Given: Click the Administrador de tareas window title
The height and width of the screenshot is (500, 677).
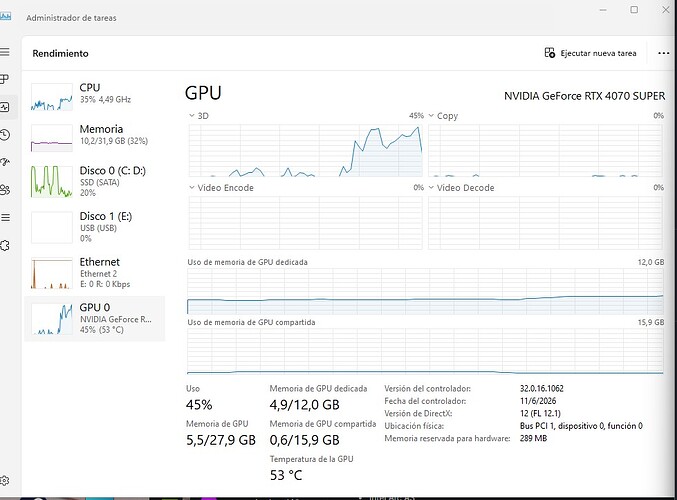Looking at the screenshot, I should click(x=71, y=18).
